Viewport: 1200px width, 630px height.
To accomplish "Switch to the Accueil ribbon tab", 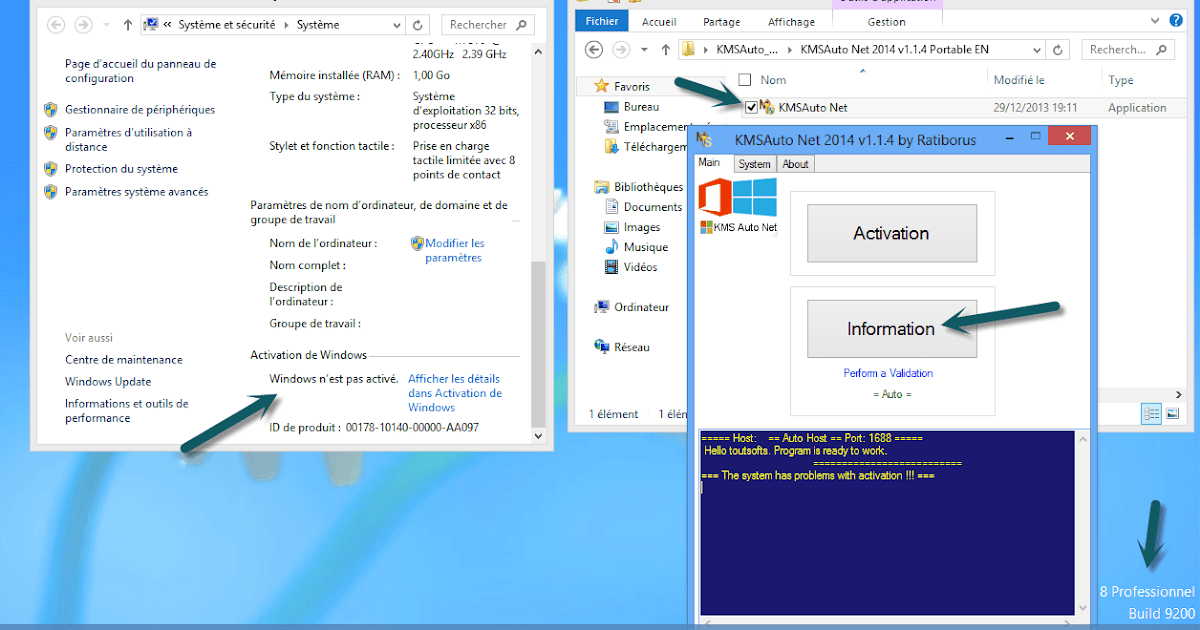I will (x=659, y=21).
